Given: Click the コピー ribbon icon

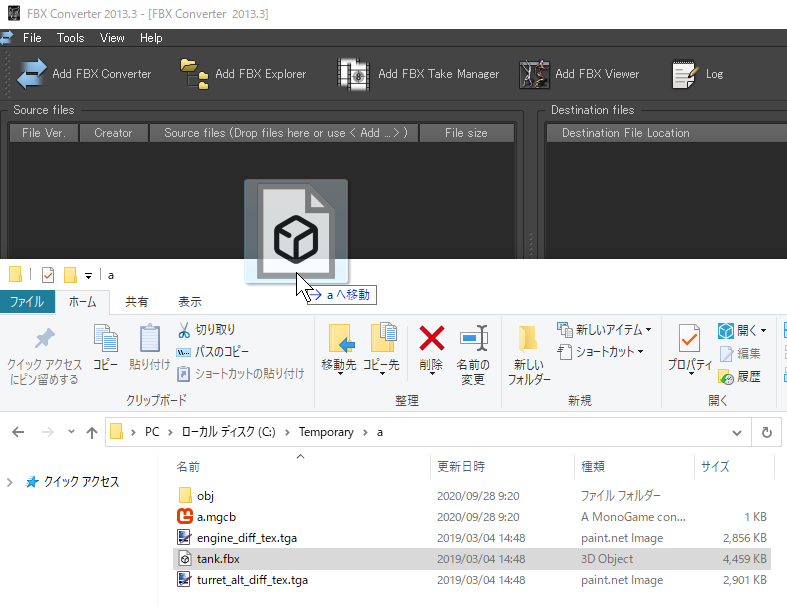Looking at the screenshot, I should pyautogui.click(x=106, y=337).
